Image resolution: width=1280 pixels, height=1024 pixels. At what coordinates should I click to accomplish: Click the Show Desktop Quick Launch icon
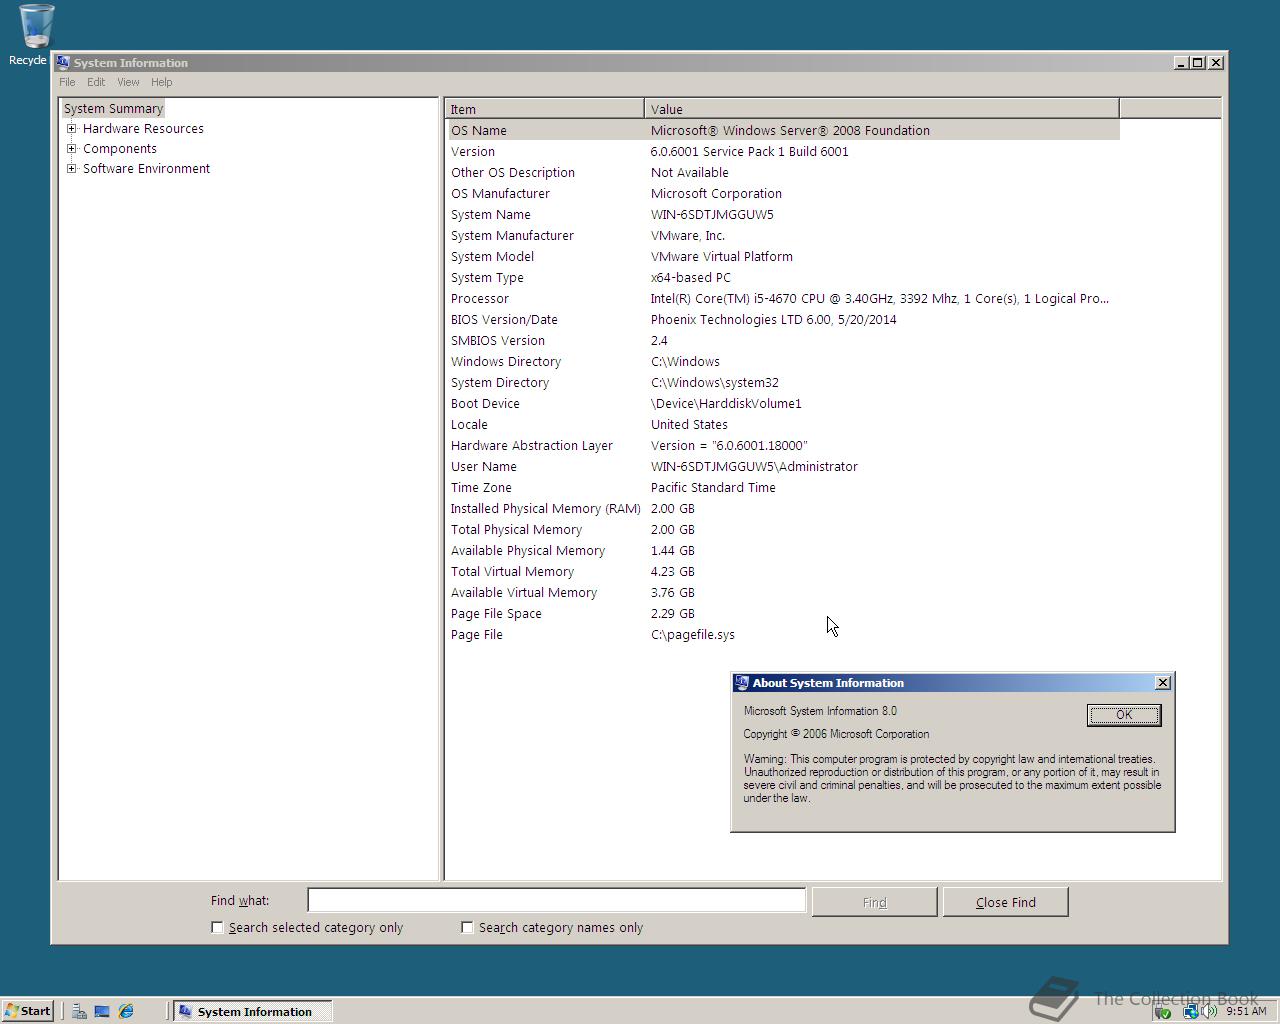[x=102, y=1011]
